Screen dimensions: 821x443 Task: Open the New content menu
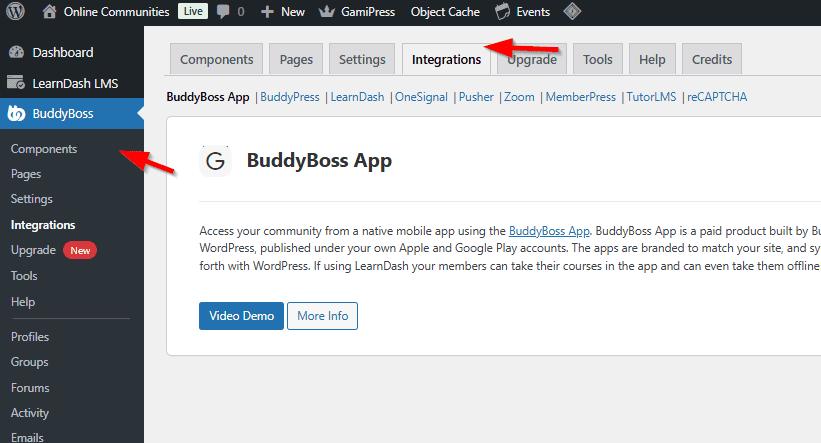pos(293,12)
